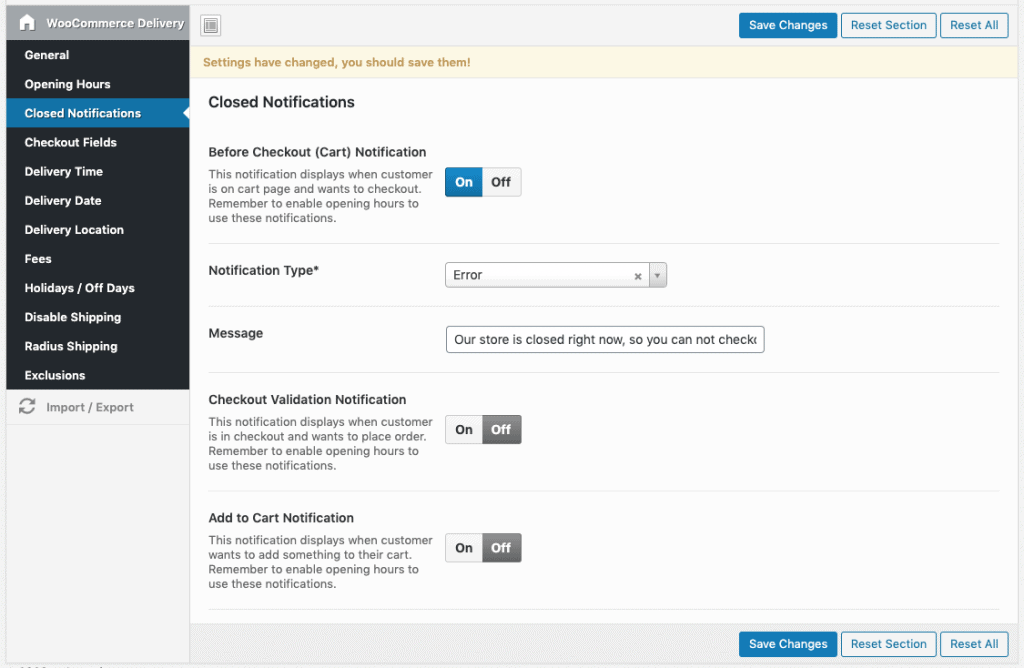Open the Opening Hours section
Image resolution: width=1024 pixels, height=668 pixels.
click(x=67, y=84)
